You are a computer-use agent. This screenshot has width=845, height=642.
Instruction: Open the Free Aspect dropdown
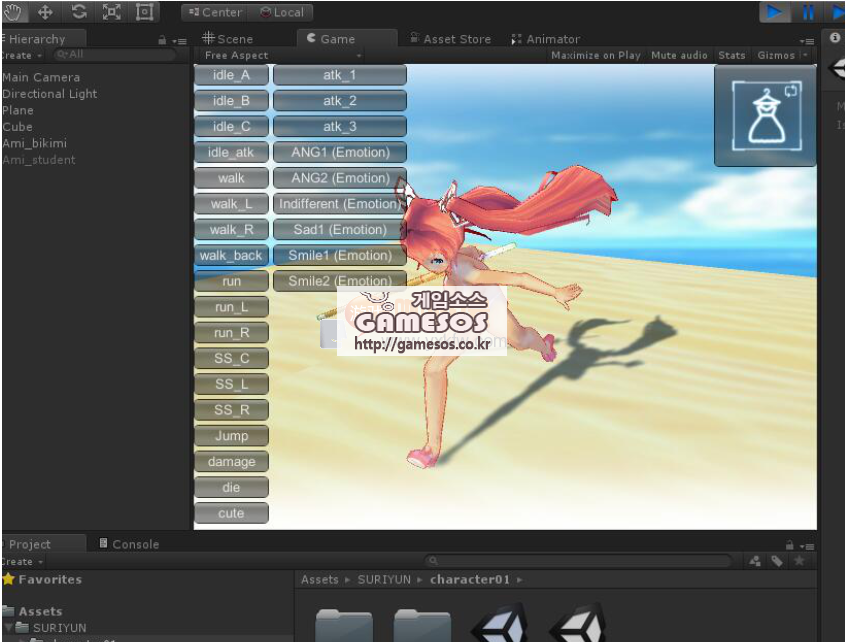(x=283, y=55)
